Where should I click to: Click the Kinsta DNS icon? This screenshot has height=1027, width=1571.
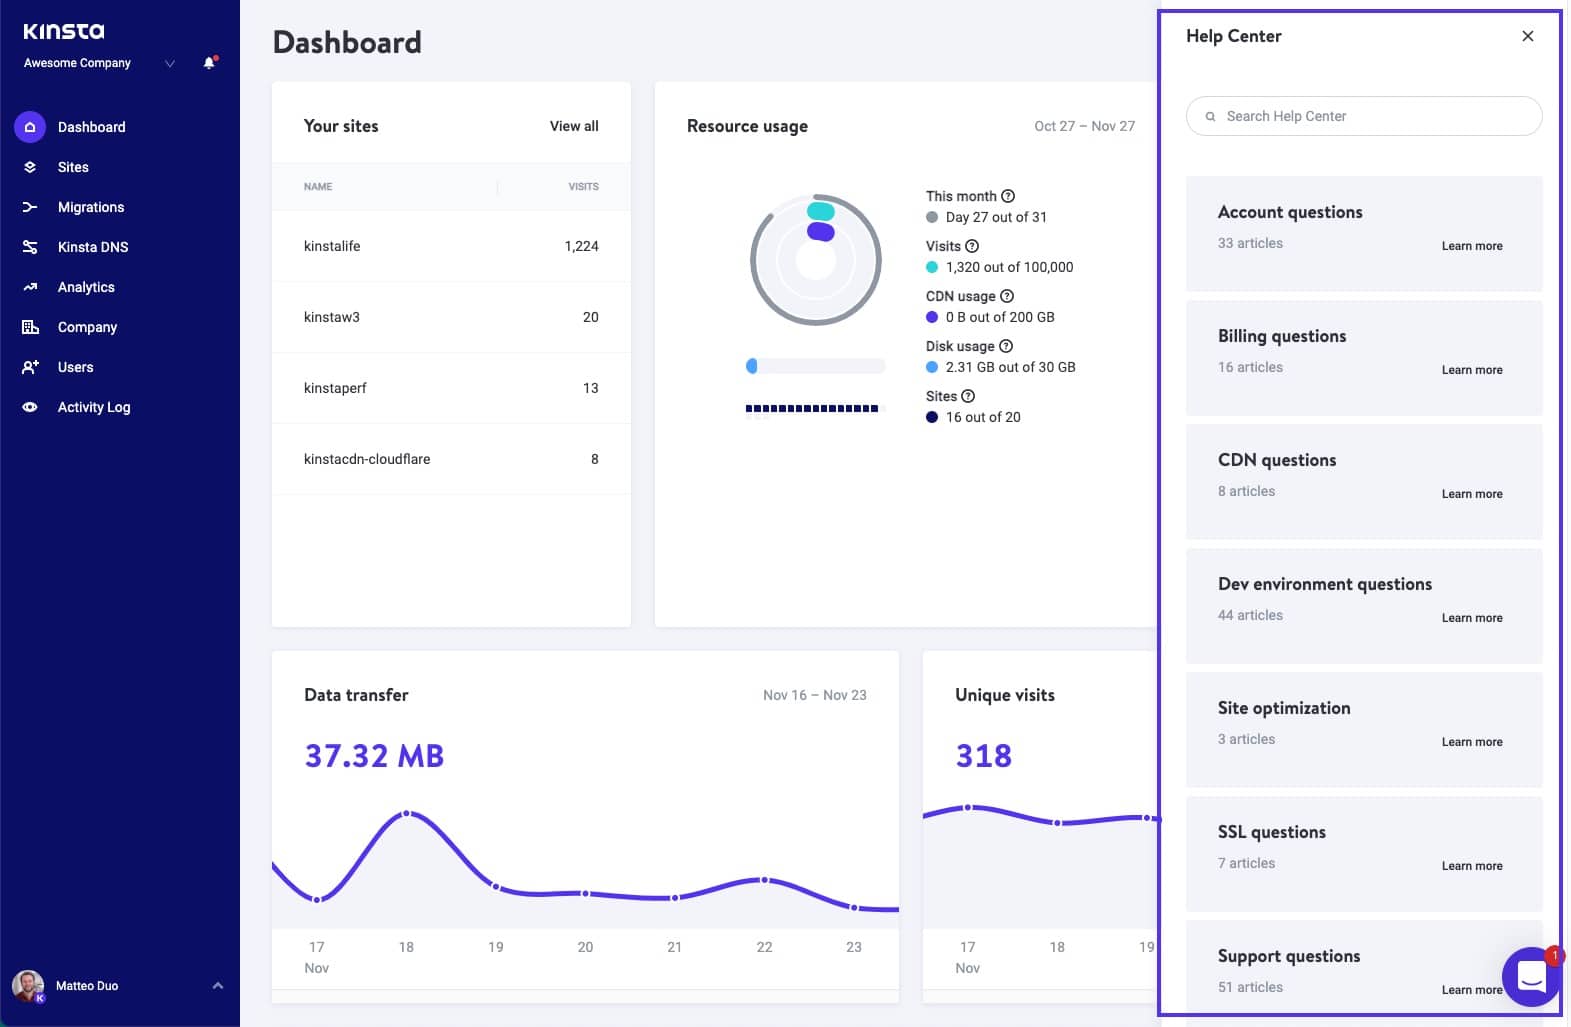pos(30,247)
